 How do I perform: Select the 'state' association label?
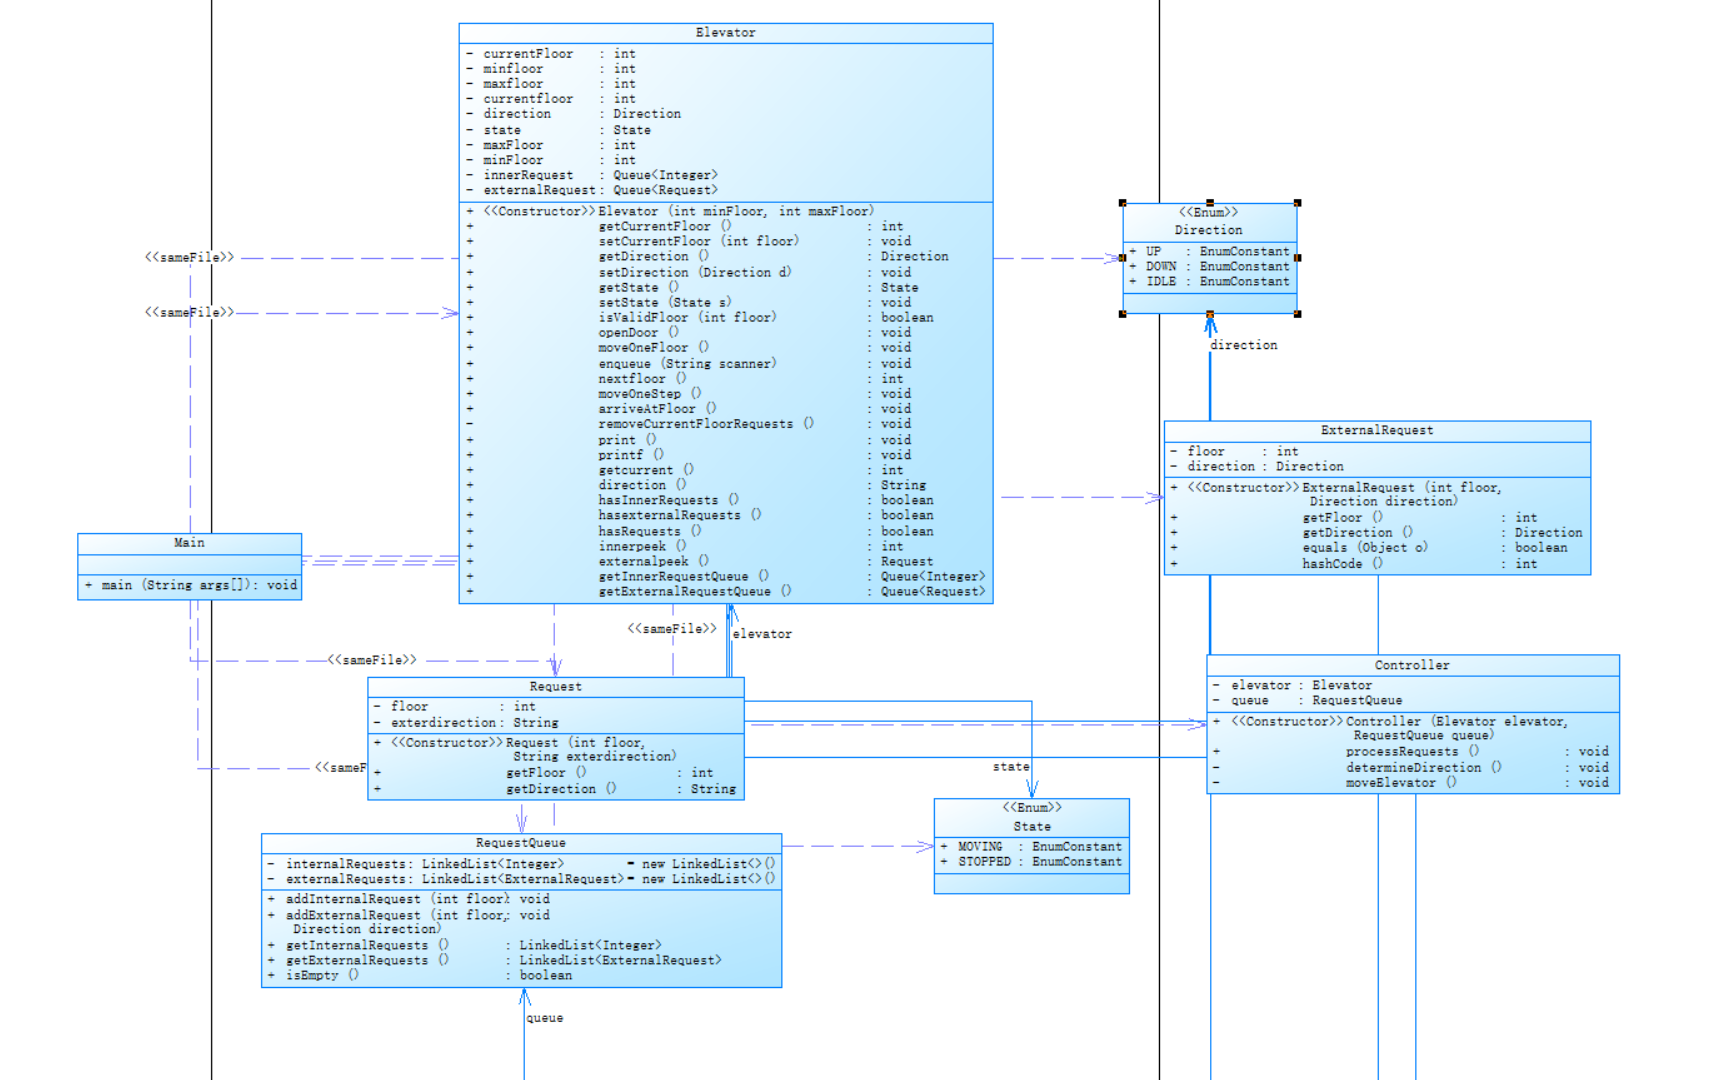1011,767
